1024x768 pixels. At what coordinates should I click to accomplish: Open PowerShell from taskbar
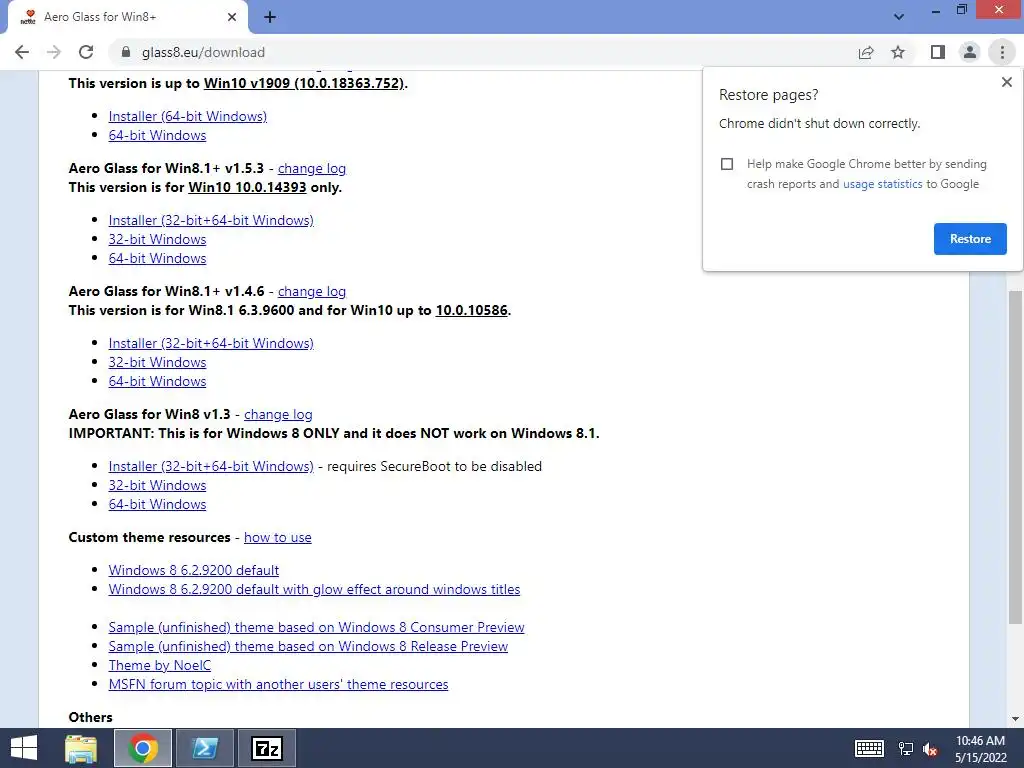click(x=205, y=748)
